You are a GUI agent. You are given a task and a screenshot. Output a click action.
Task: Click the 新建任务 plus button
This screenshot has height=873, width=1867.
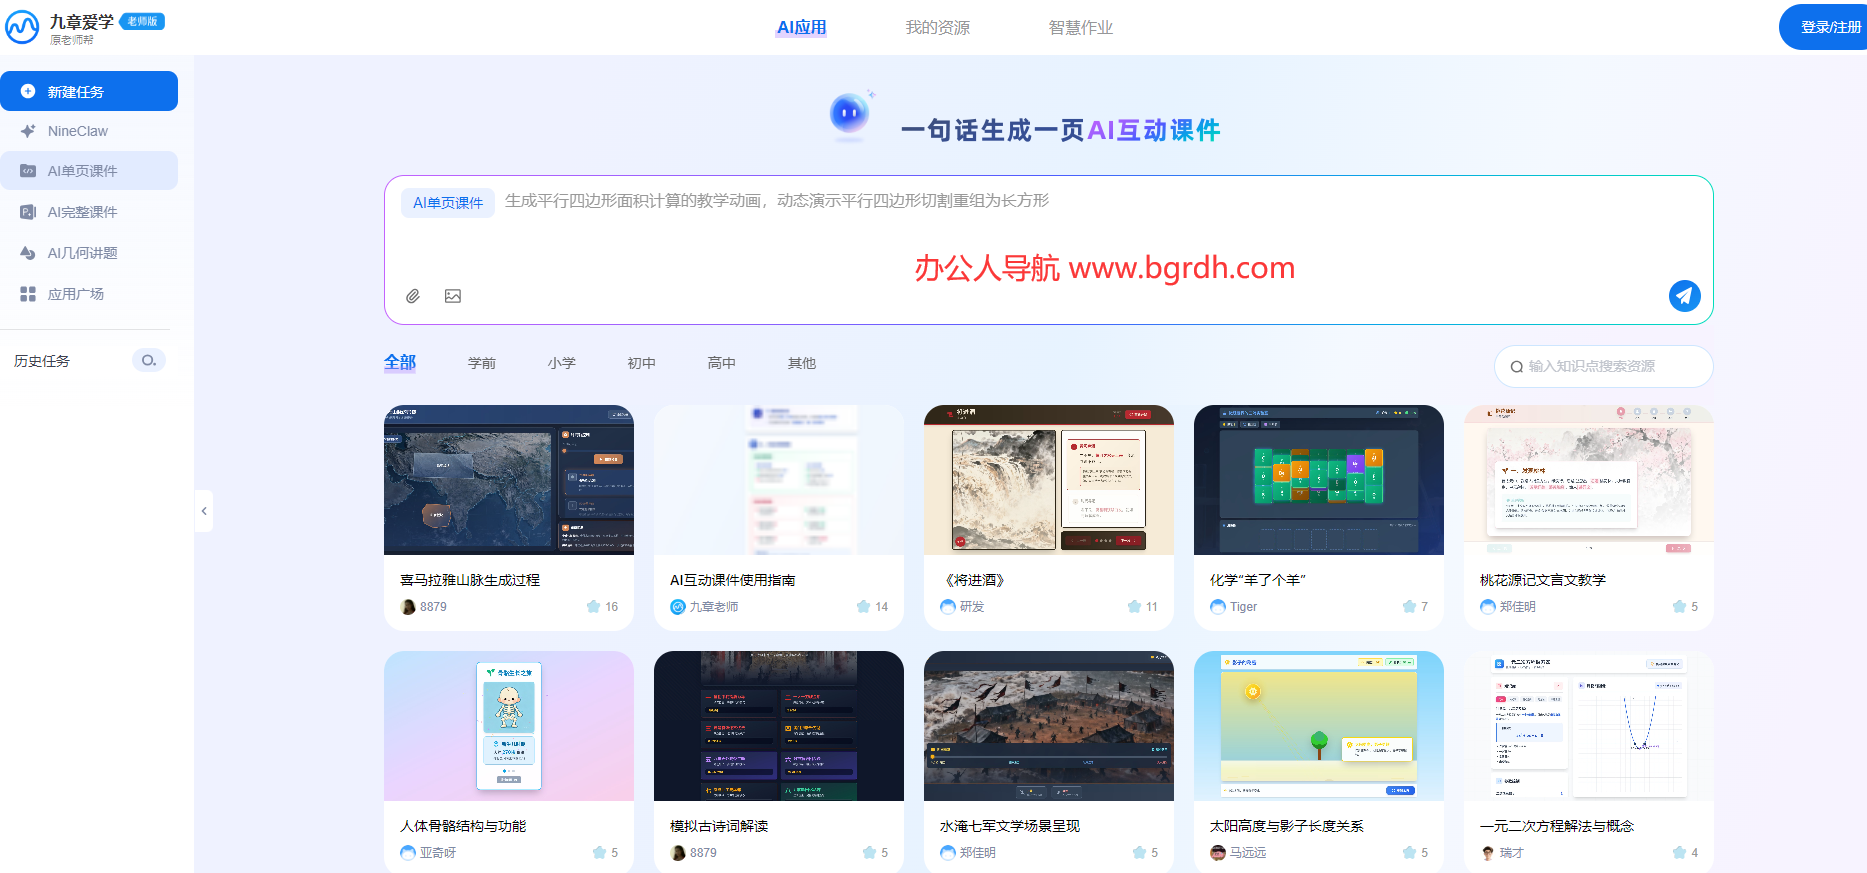click(89, 91)
